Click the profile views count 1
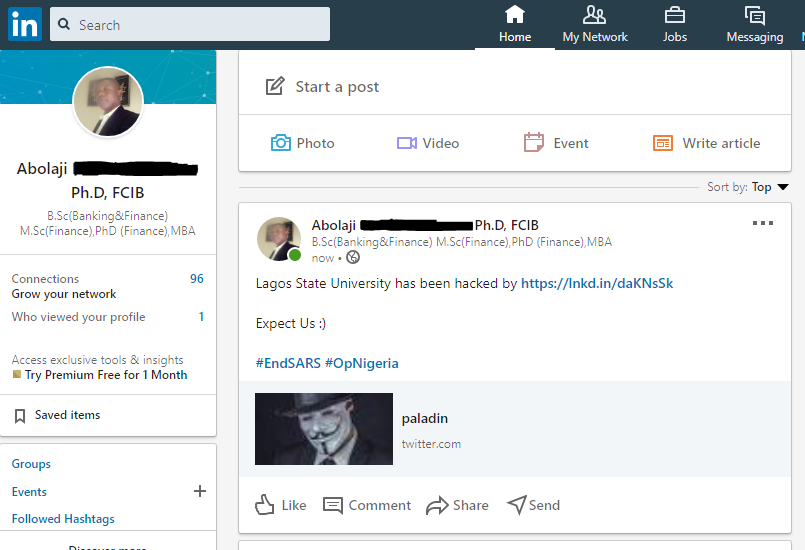 click(201, 317)
